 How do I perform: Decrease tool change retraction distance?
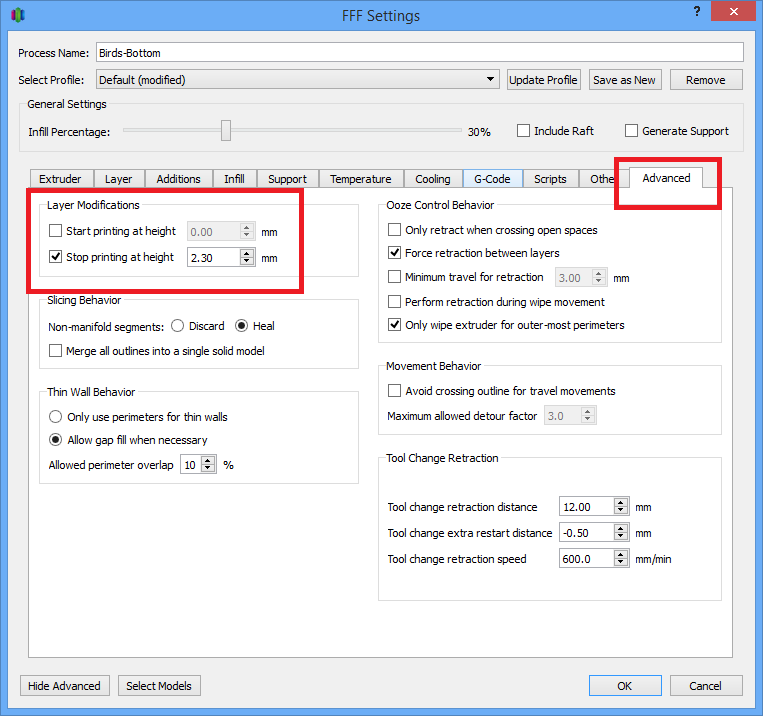621,511
